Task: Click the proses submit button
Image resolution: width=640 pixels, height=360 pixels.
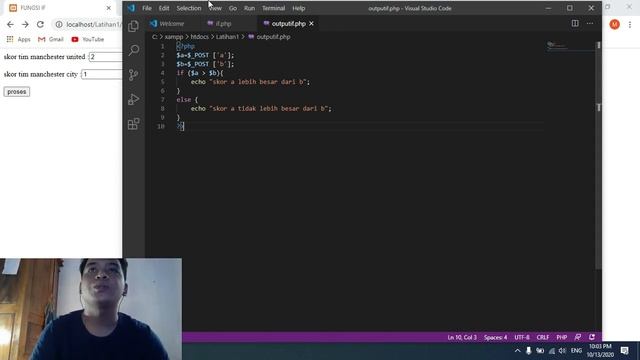Action: pos(17,91)
